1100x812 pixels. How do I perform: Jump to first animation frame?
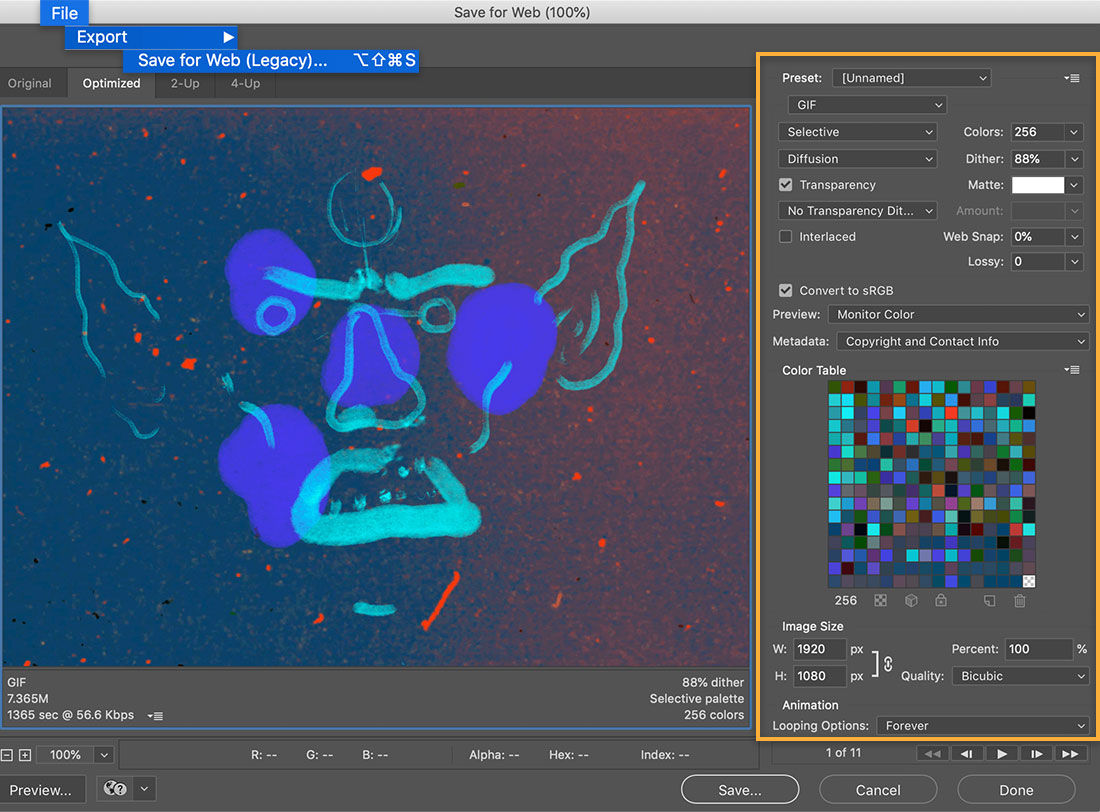932,754
